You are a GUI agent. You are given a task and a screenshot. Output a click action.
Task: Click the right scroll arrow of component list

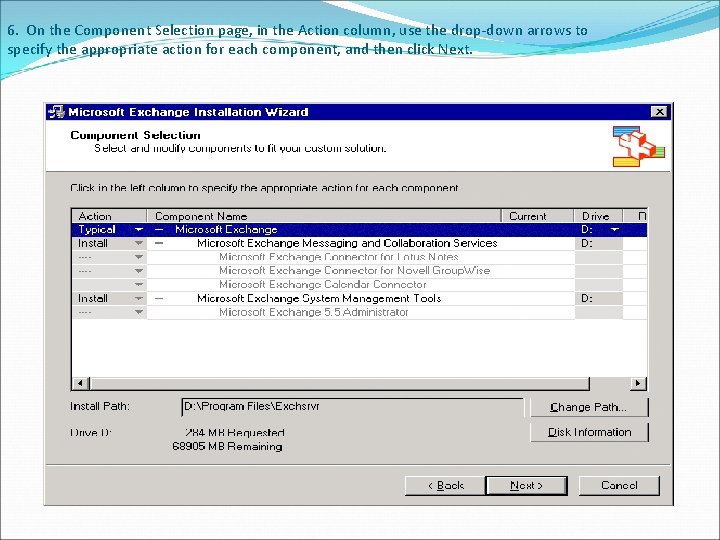[638, 383]
